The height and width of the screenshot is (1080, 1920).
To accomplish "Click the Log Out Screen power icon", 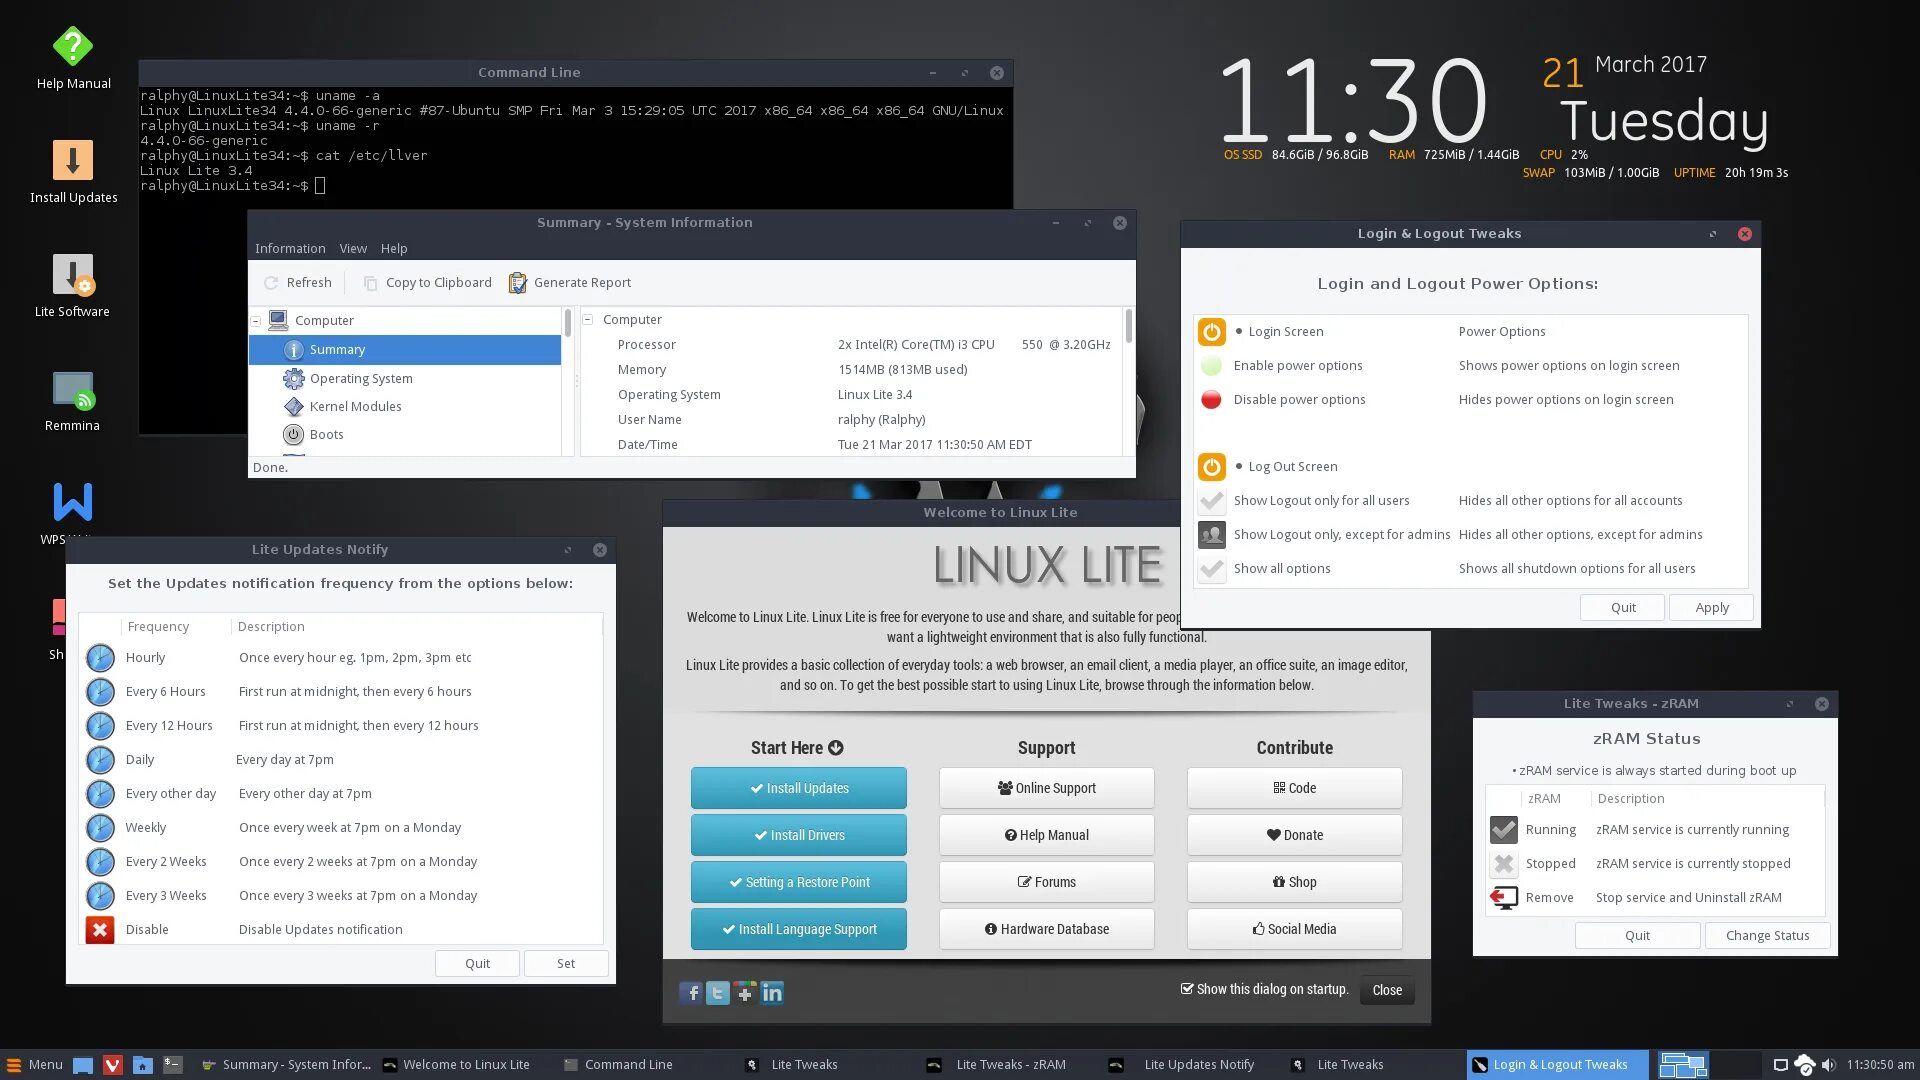I will pos(1211,467).
